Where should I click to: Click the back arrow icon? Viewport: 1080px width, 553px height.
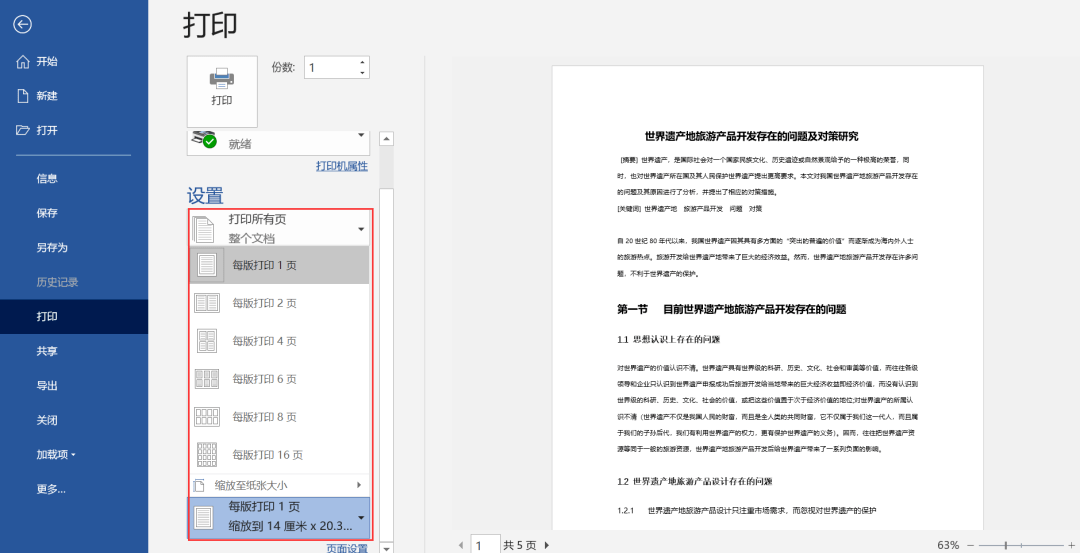pos(23,24)
